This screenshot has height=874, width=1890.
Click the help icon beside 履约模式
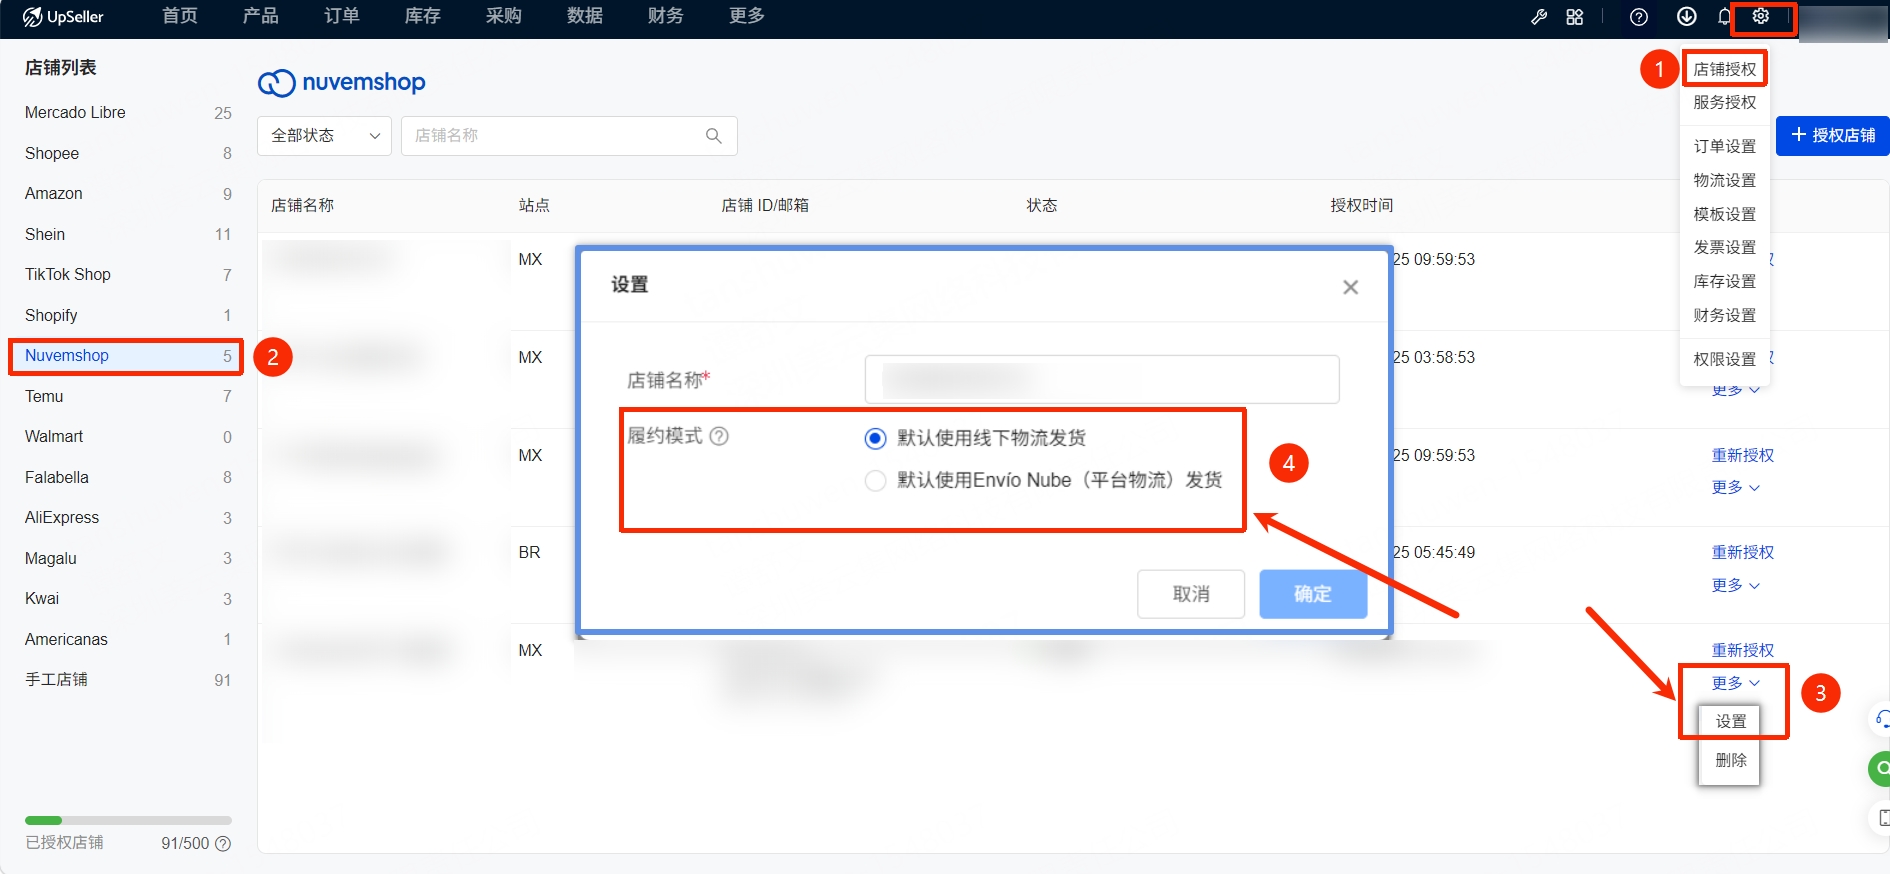pyautogui.click(x=719, y=436)
